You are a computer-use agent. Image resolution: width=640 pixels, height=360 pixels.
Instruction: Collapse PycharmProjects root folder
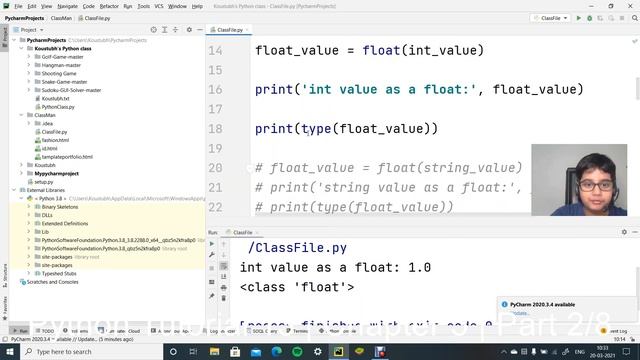[14, 40]
